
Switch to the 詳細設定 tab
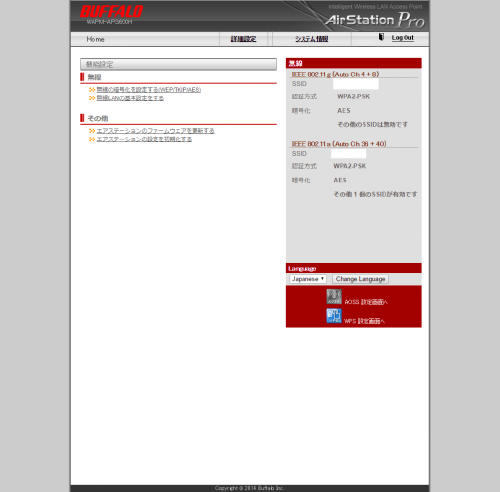click(244, 39)
